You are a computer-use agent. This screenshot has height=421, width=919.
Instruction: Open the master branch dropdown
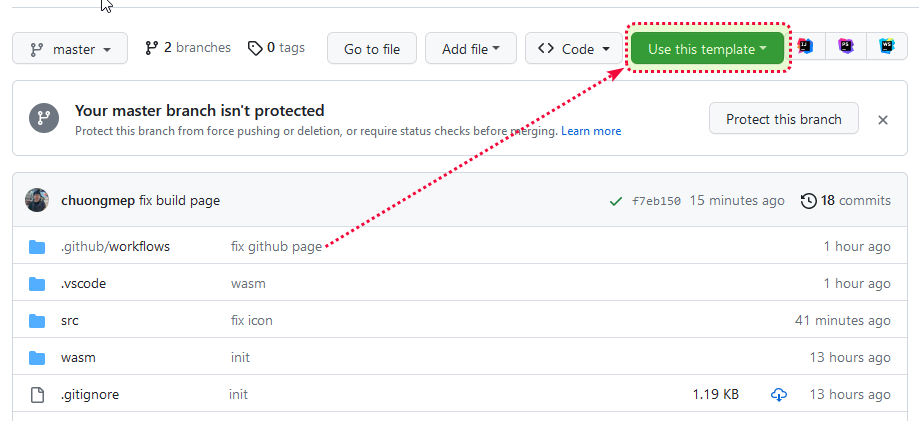[70, 49]
